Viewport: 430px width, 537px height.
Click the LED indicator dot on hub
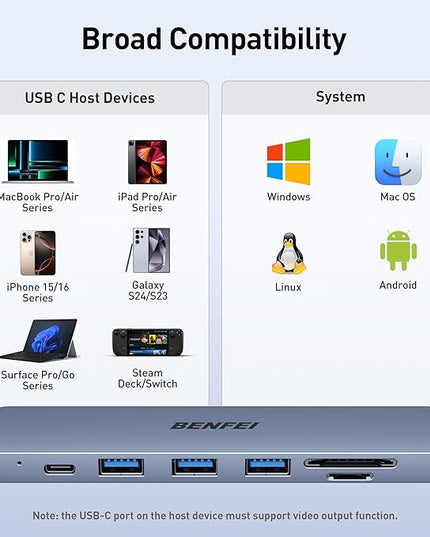click(x=19, y=463)
